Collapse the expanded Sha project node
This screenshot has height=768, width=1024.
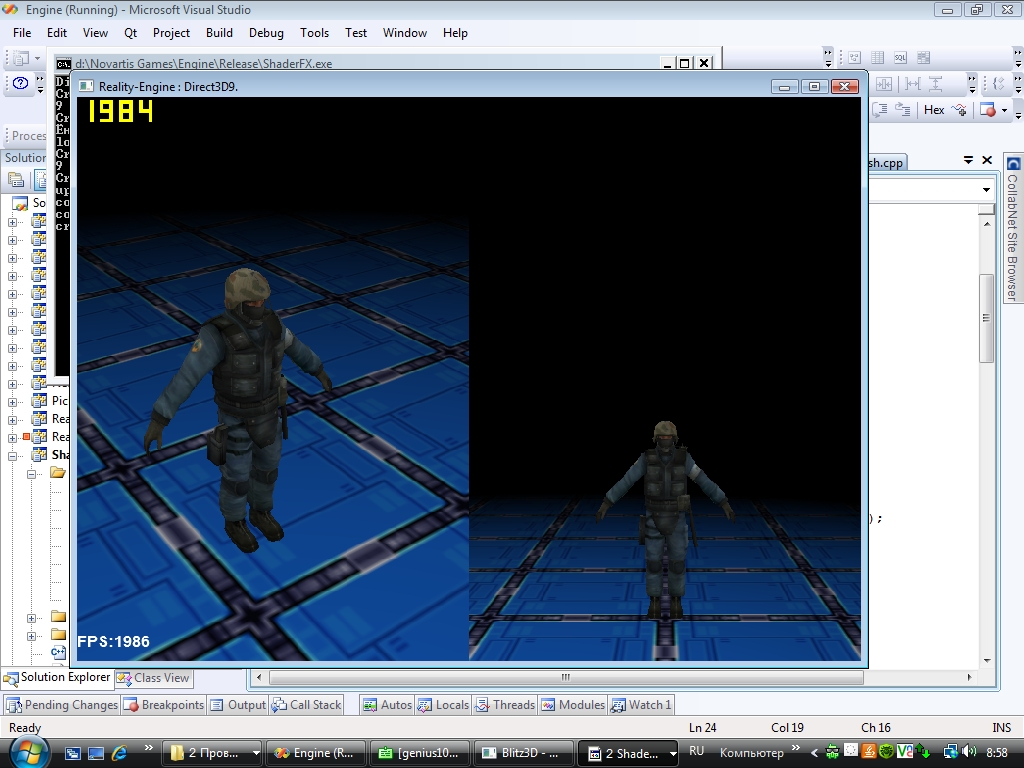tap(13, 456)
